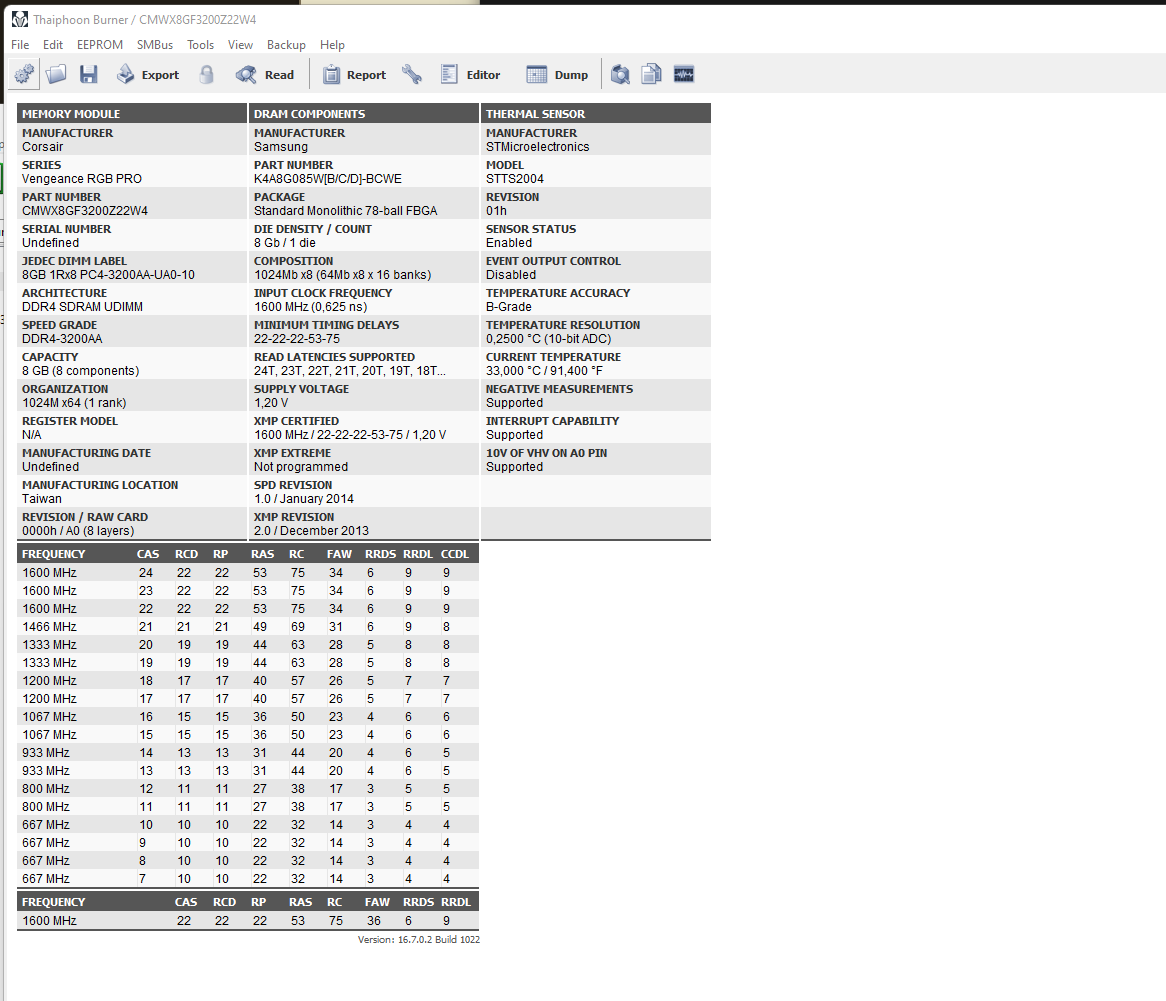1166x1001 pixels.
Task: Click the DDR4 SDRAM UDIMM architecture value
Action: point(83,306)
